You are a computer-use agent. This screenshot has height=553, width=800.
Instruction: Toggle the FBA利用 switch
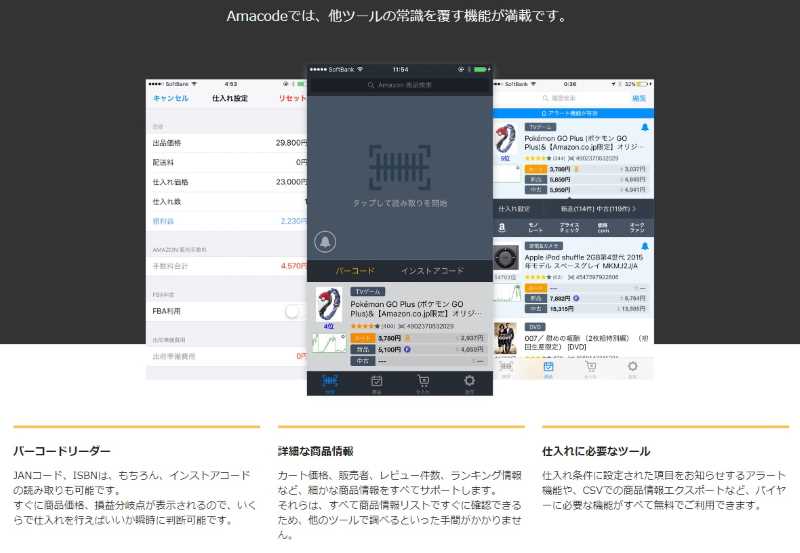[x=295, y=311]
